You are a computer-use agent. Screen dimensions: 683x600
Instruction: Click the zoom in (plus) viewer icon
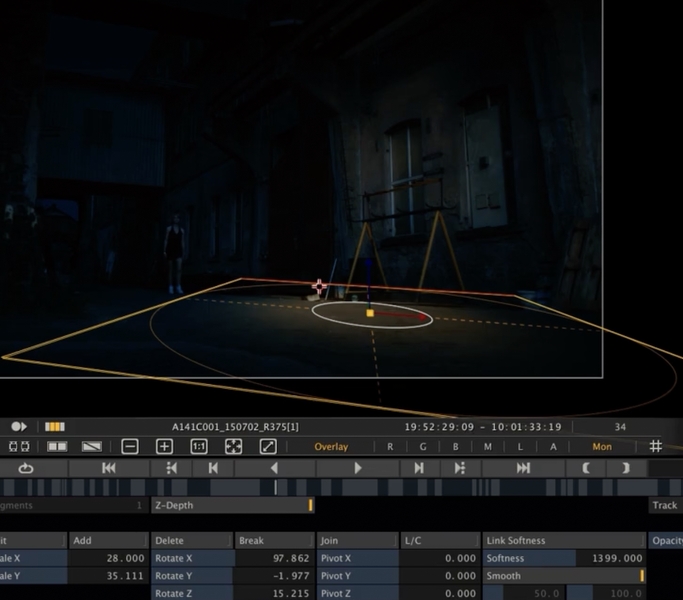click(x=164, y=447)
